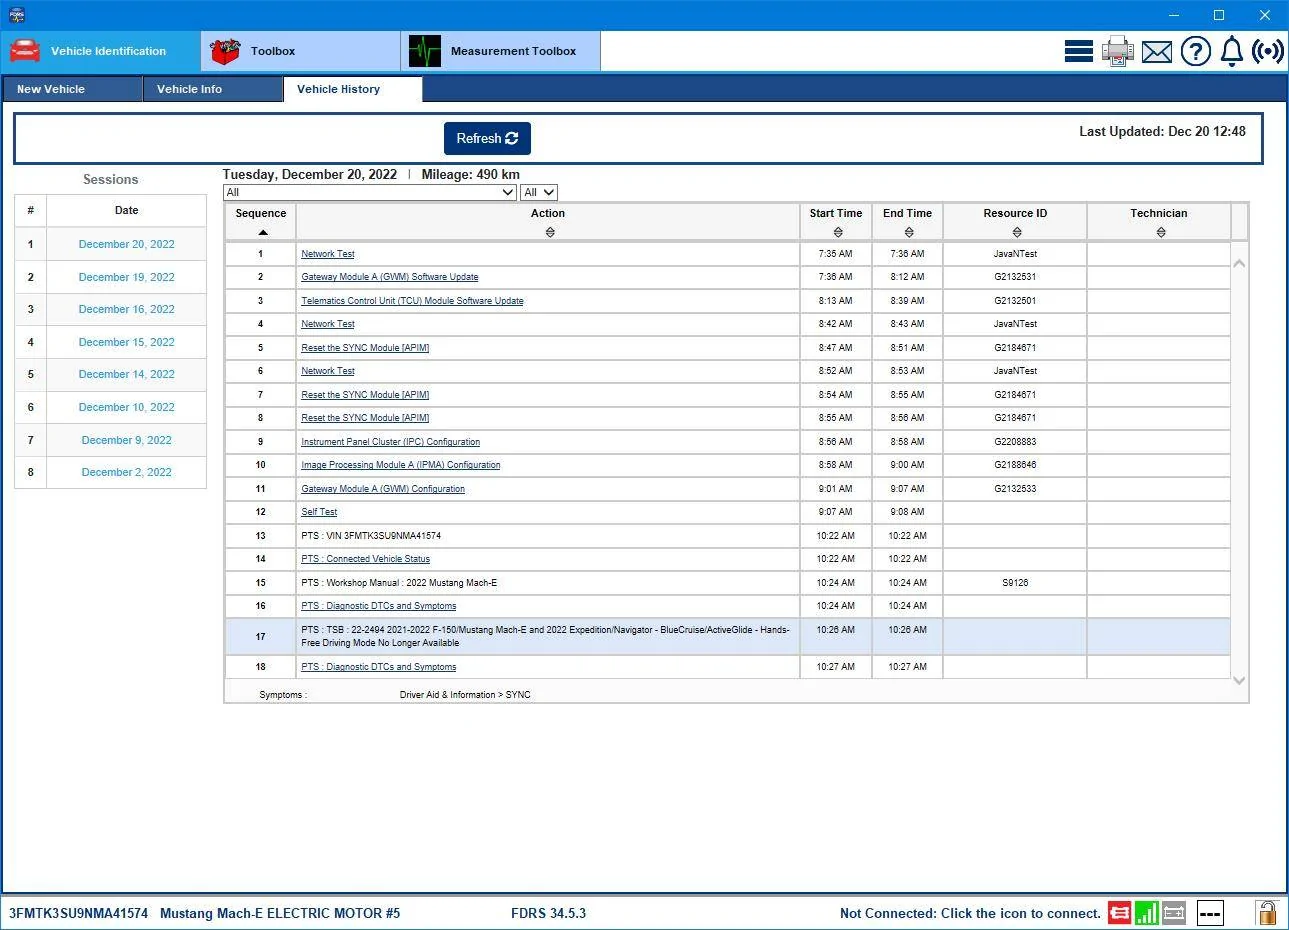Image resolution: width=1289 pixels, height=930 pixels.
Task: Click the red vehicle connect icon in status bar
Action: click(1120, 912)
